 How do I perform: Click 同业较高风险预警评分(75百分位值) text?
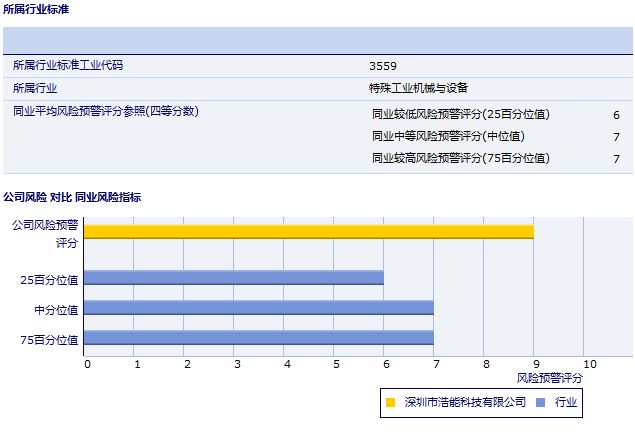[461, 158]
